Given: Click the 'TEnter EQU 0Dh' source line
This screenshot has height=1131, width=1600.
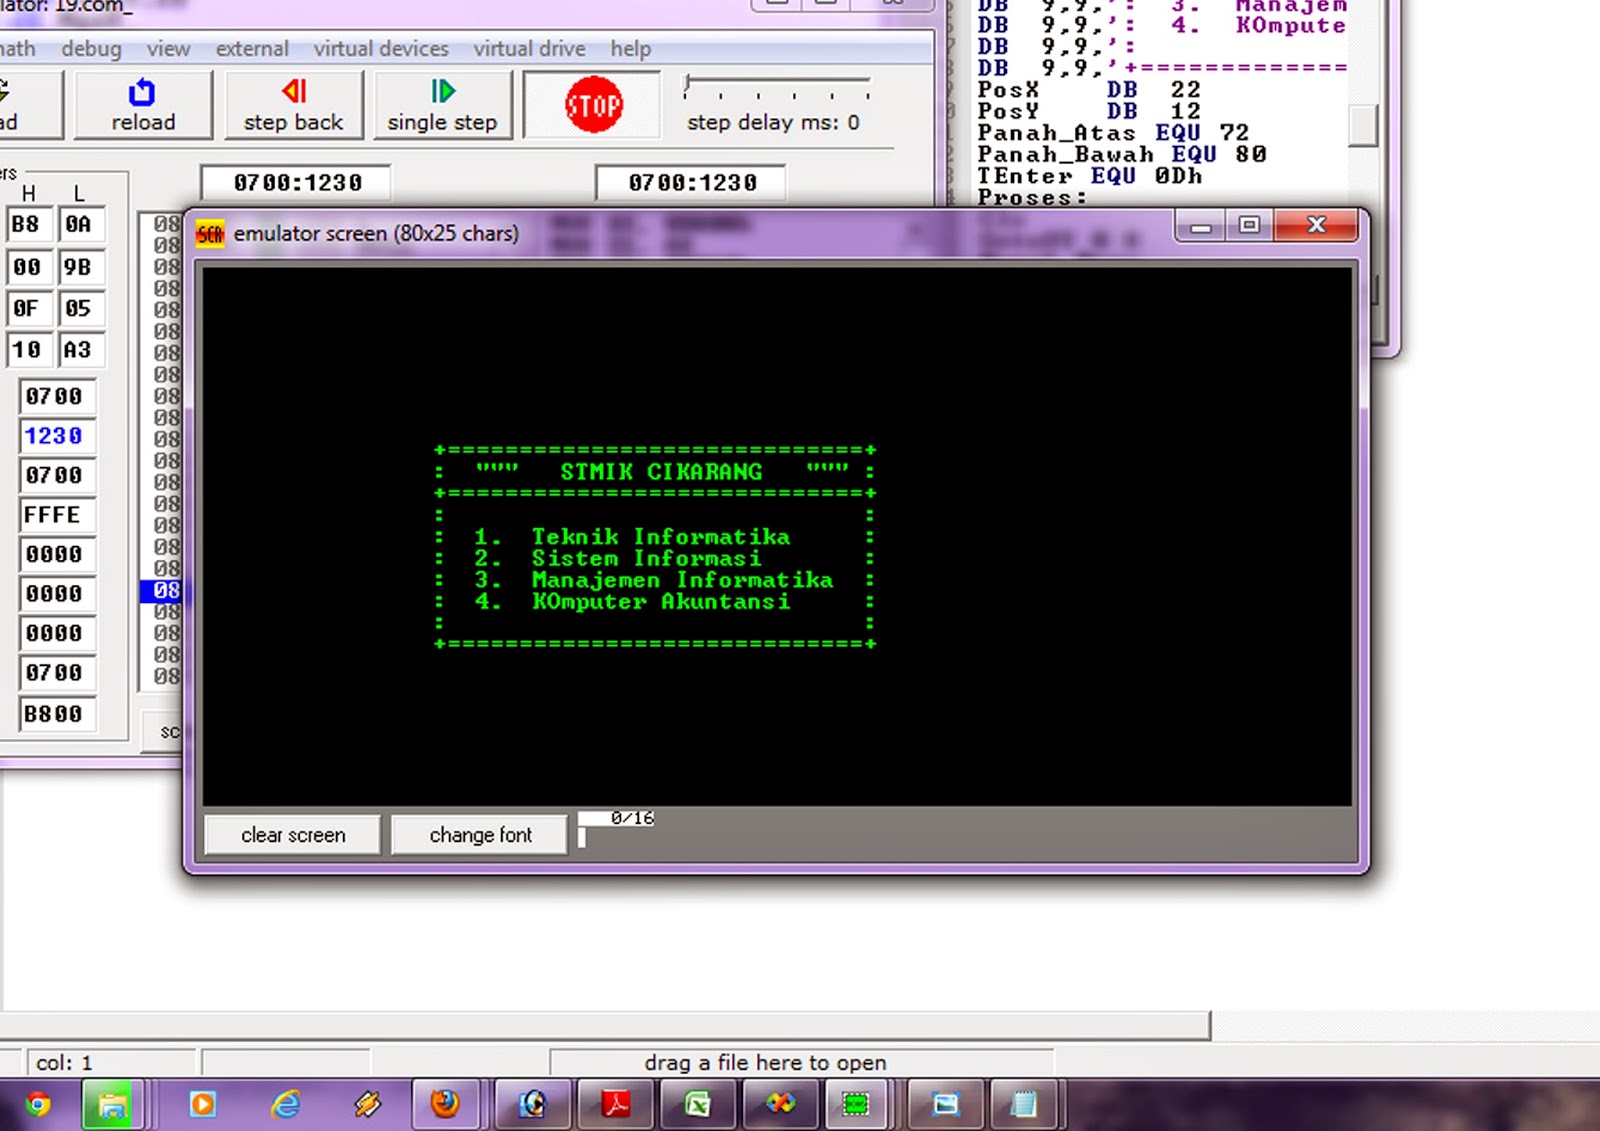Looking at the screenshot, I should point(1090,176).
